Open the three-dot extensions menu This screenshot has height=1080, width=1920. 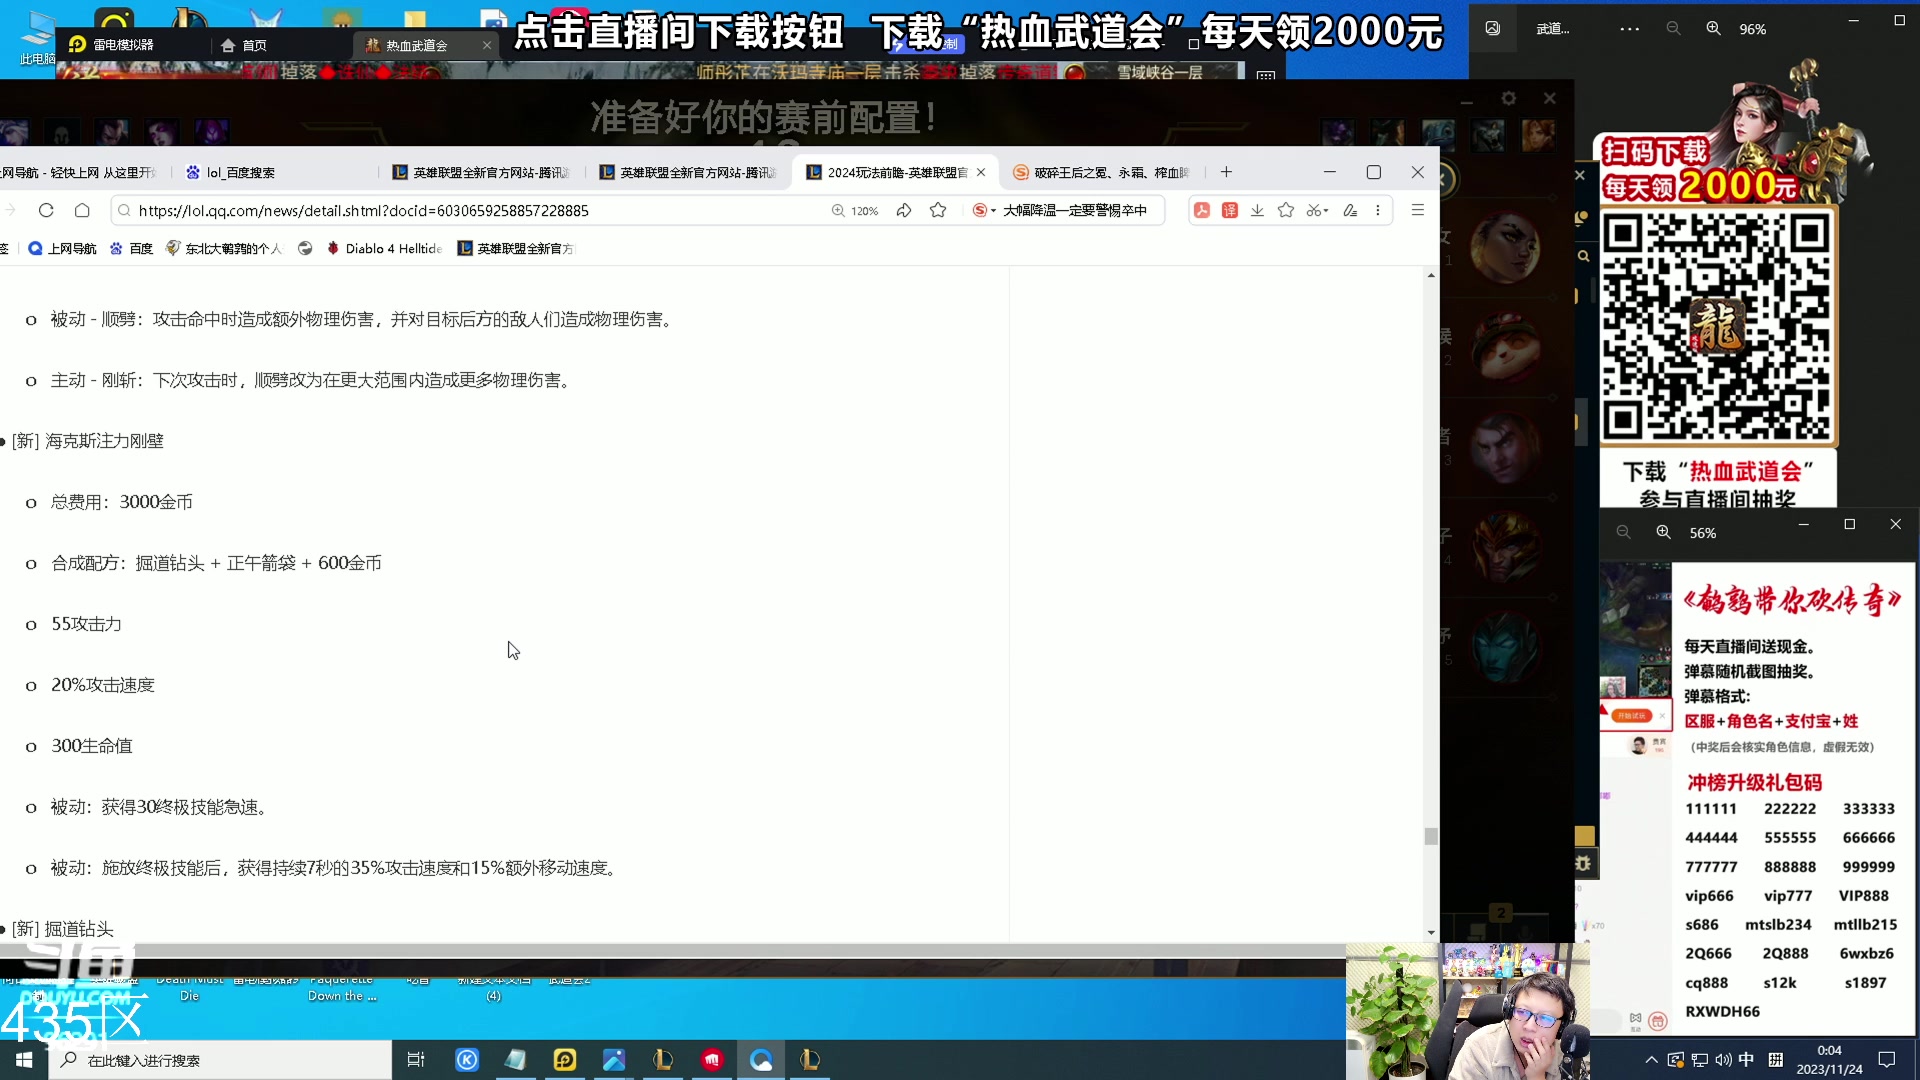click(1378, 210)
